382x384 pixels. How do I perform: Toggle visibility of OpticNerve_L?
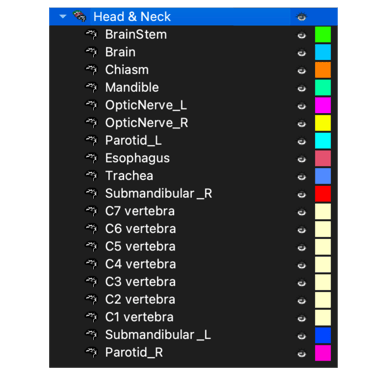(x=302, y=106)
